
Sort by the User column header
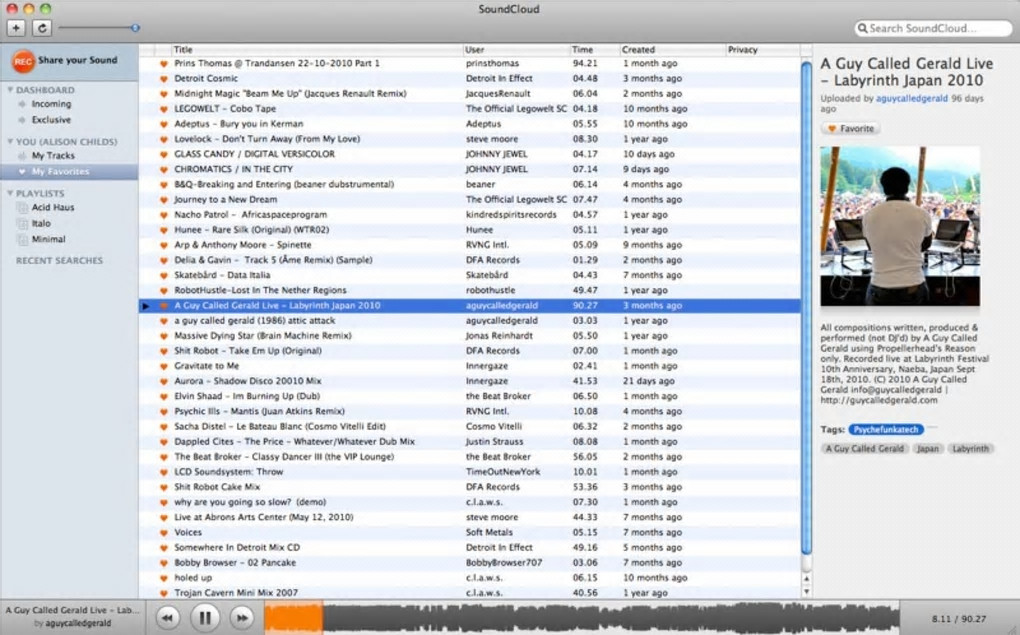(x=516, y=49)
